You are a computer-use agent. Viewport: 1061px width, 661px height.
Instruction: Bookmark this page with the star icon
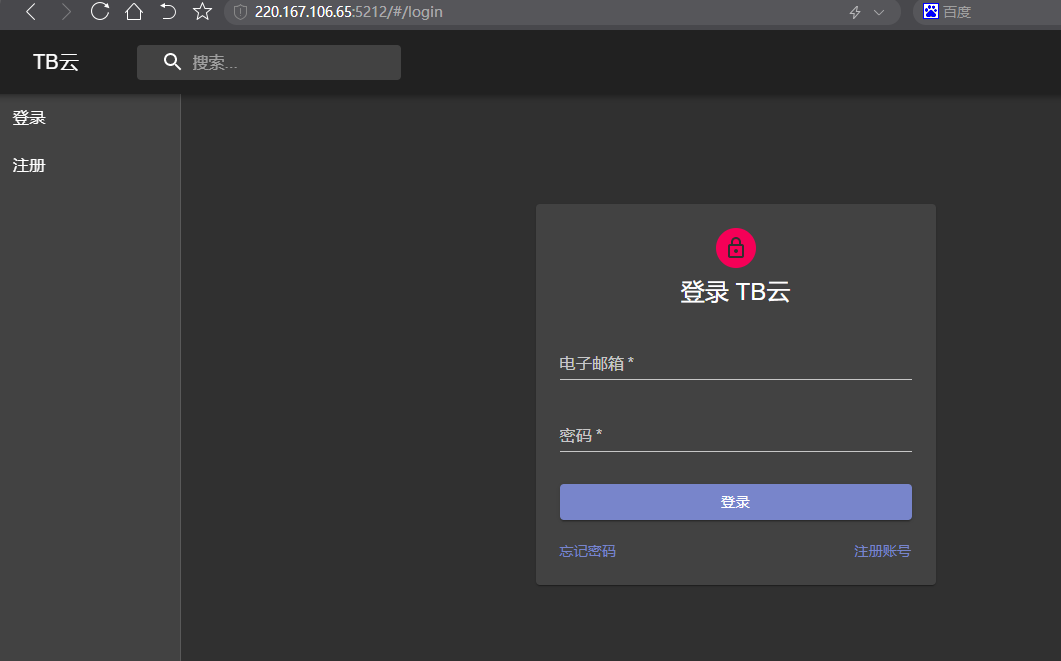202,12
